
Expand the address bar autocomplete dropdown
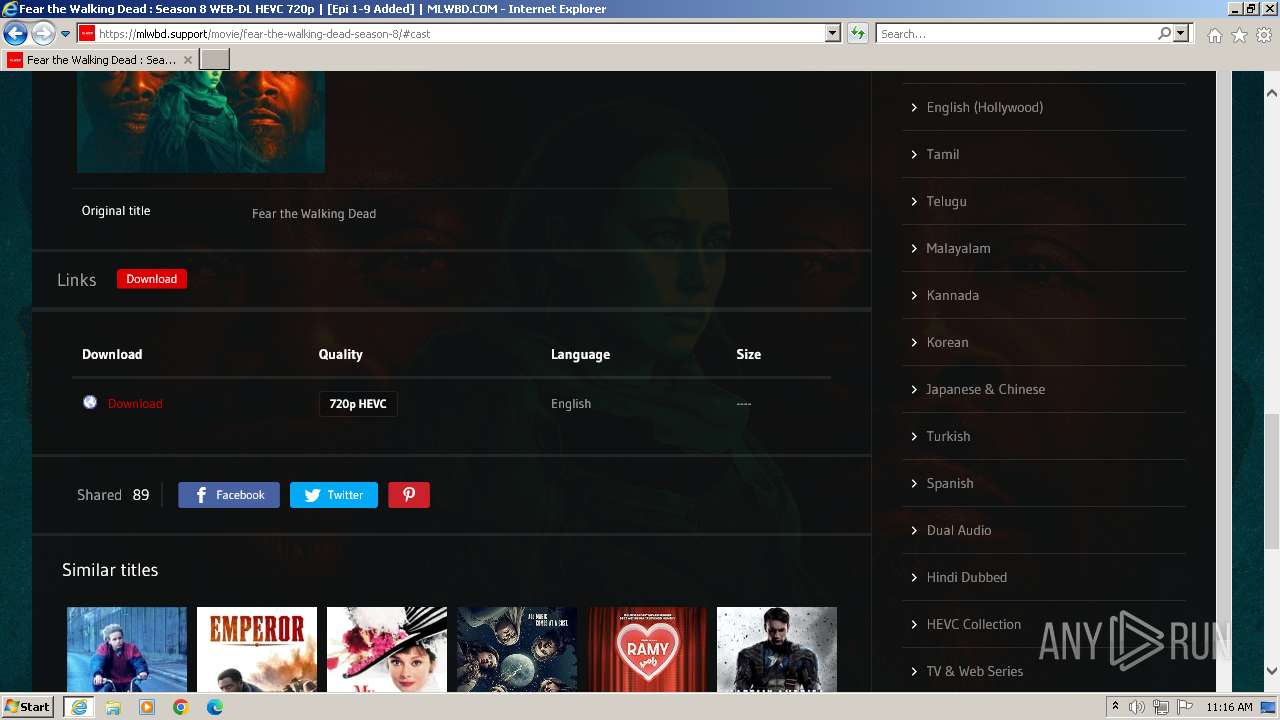832,33
